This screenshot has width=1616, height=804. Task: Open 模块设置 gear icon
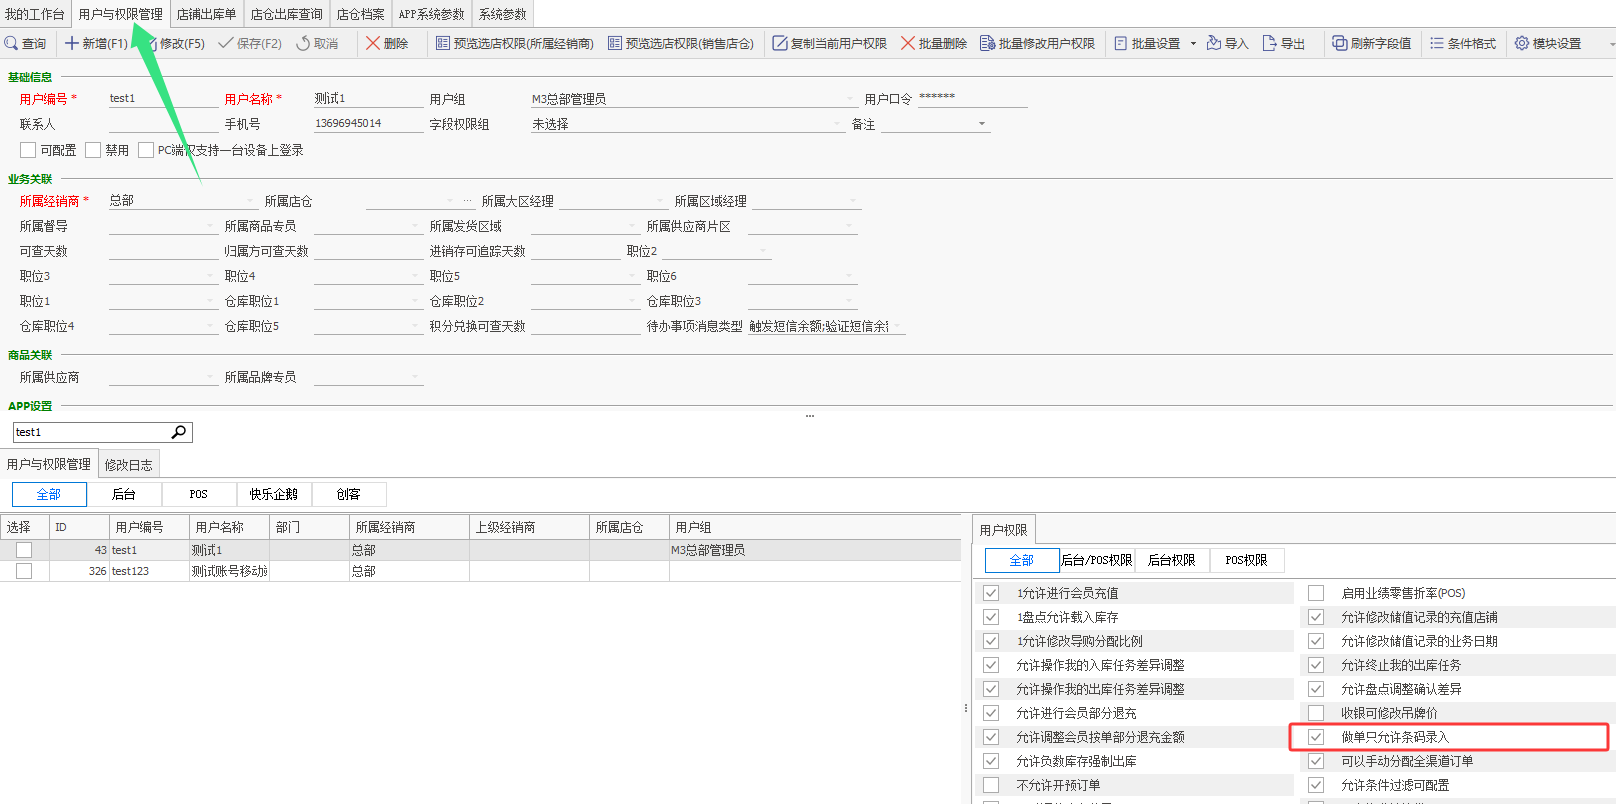click(1522, 43)
